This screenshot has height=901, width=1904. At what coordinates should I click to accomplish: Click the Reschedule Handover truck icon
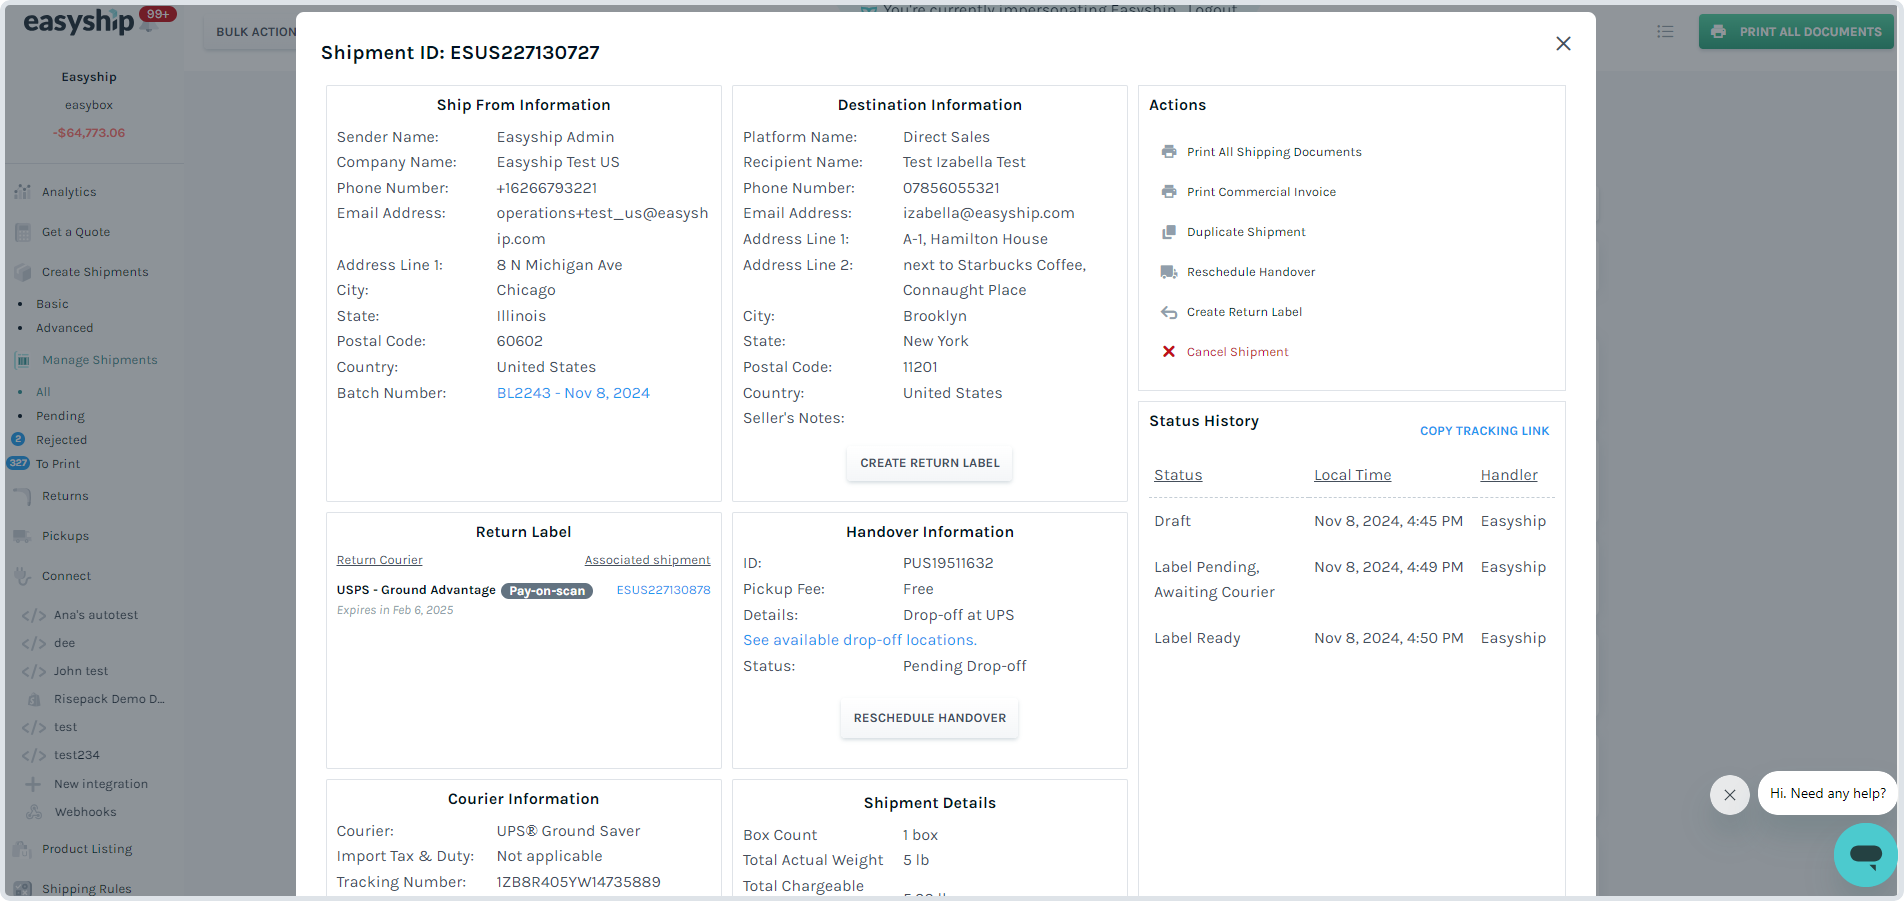pyautogui.click(x=1168, y=272)
